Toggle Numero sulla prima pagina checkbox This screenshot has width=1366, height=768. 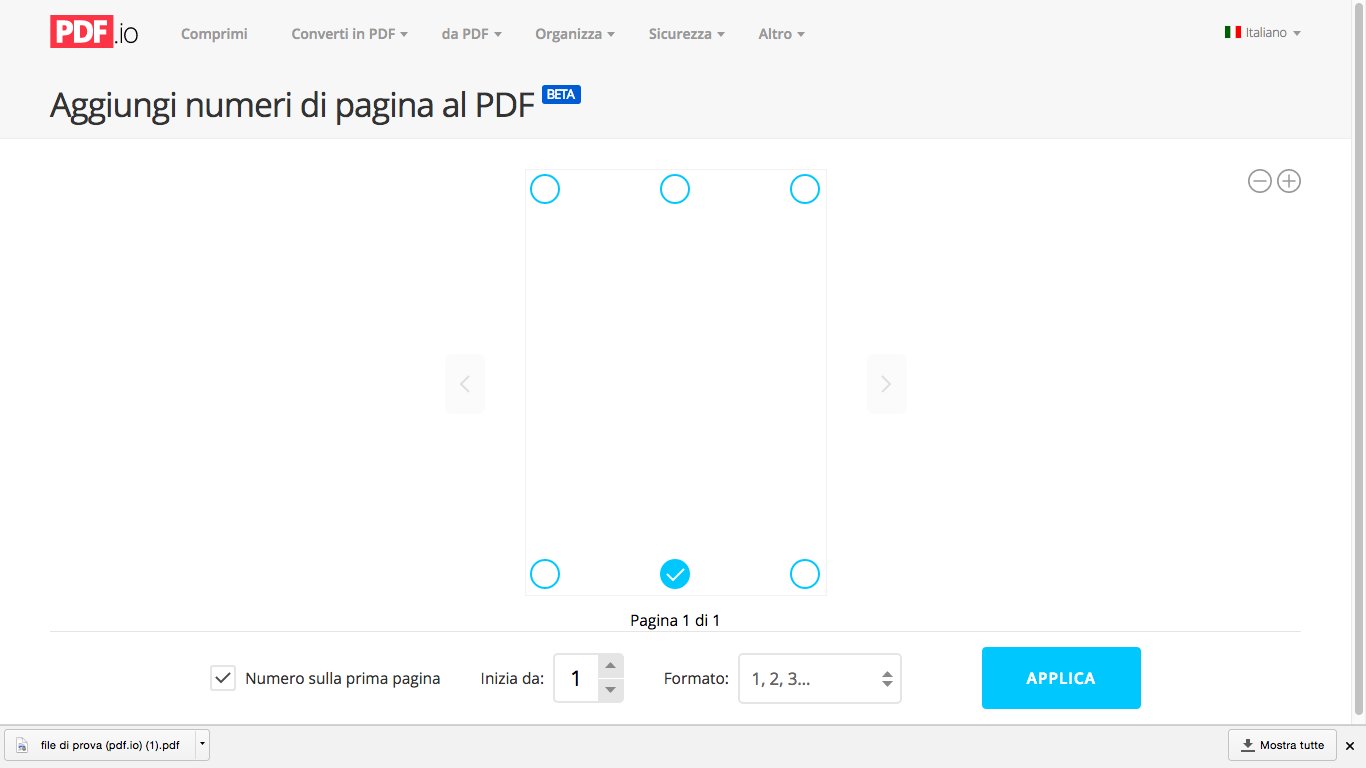tap(223, 678)
